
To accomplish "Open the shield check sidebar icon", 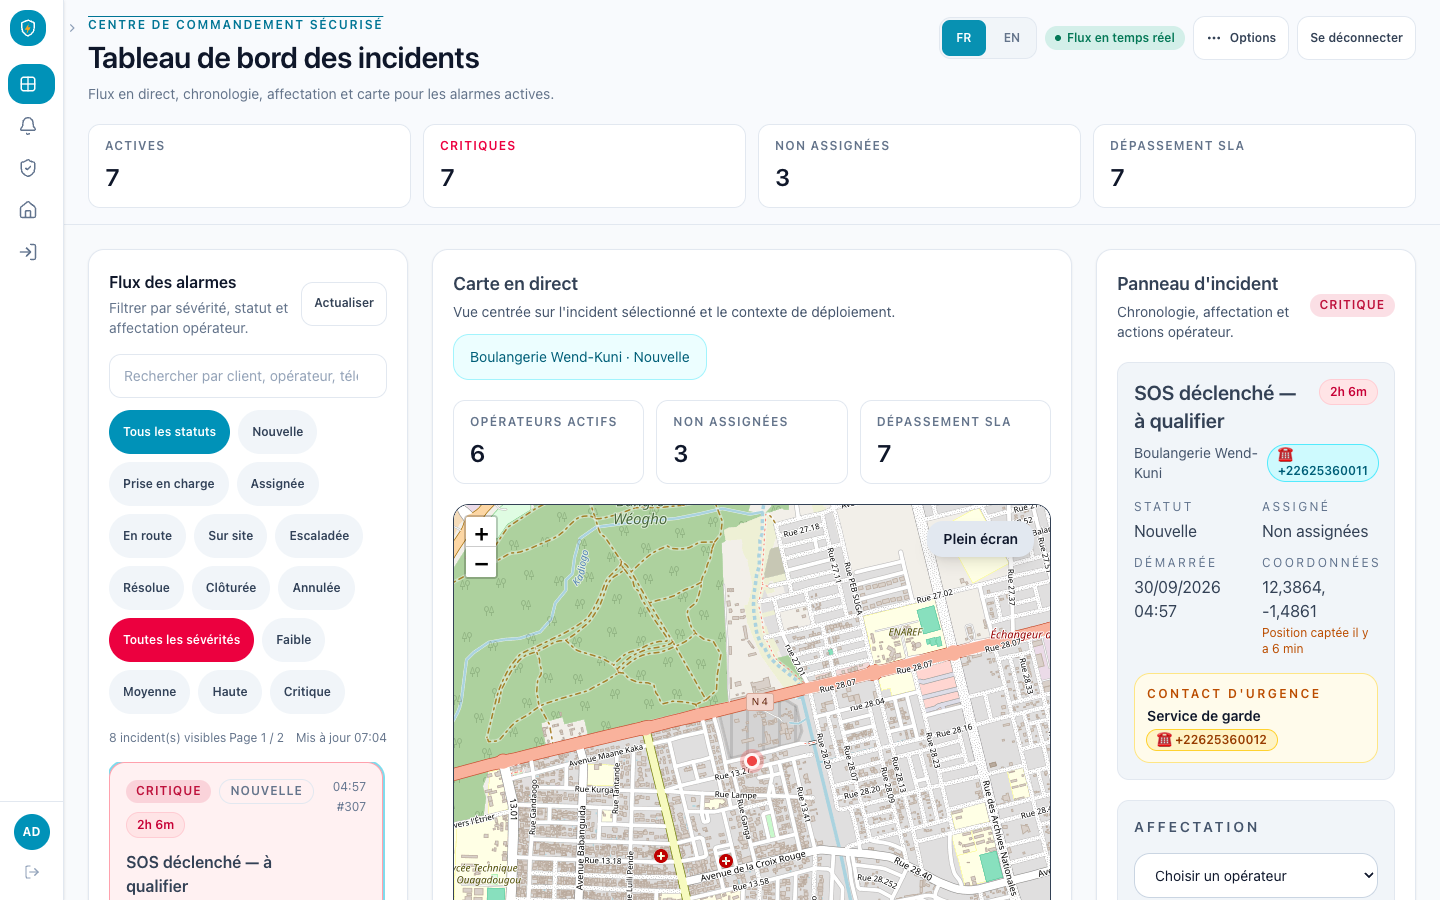I will click(28, 168).
